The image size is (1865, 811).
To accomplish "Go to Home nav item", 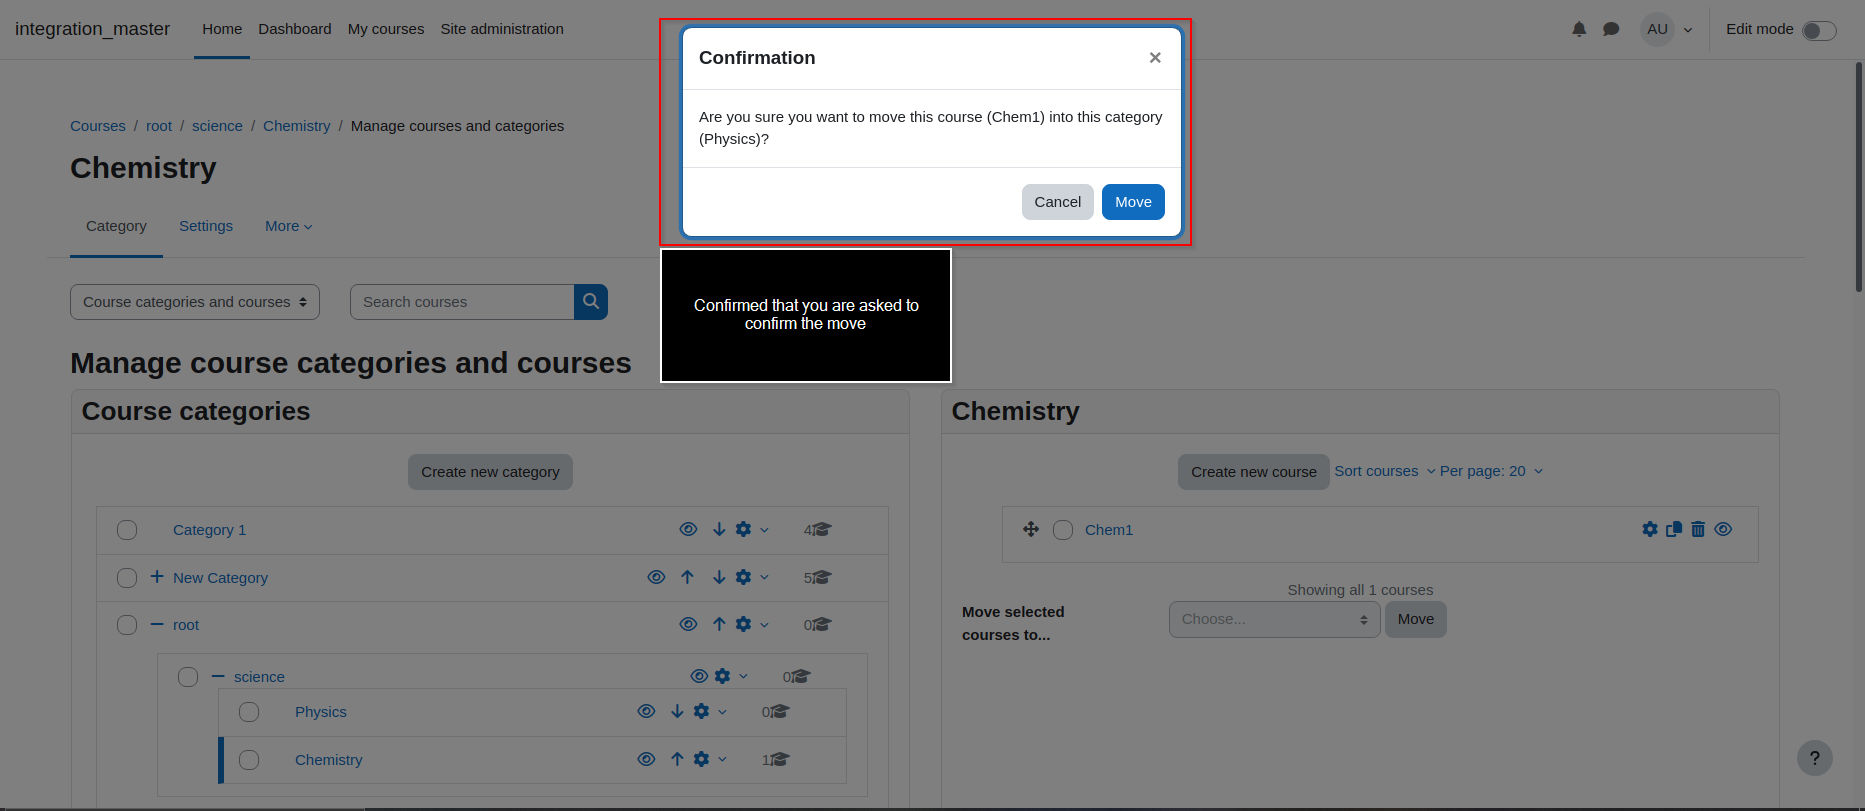I will 222,29.
